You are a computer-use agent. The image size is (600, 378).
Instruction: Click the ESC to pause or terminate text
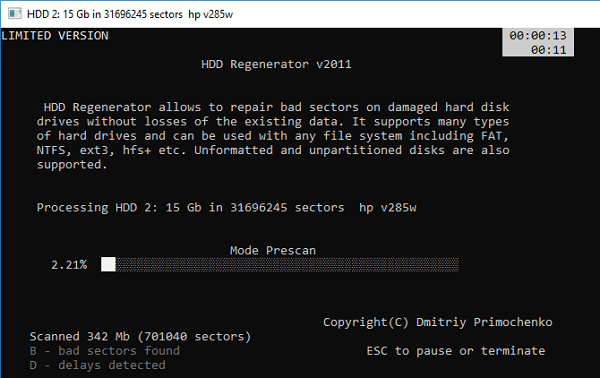(456, 351)
